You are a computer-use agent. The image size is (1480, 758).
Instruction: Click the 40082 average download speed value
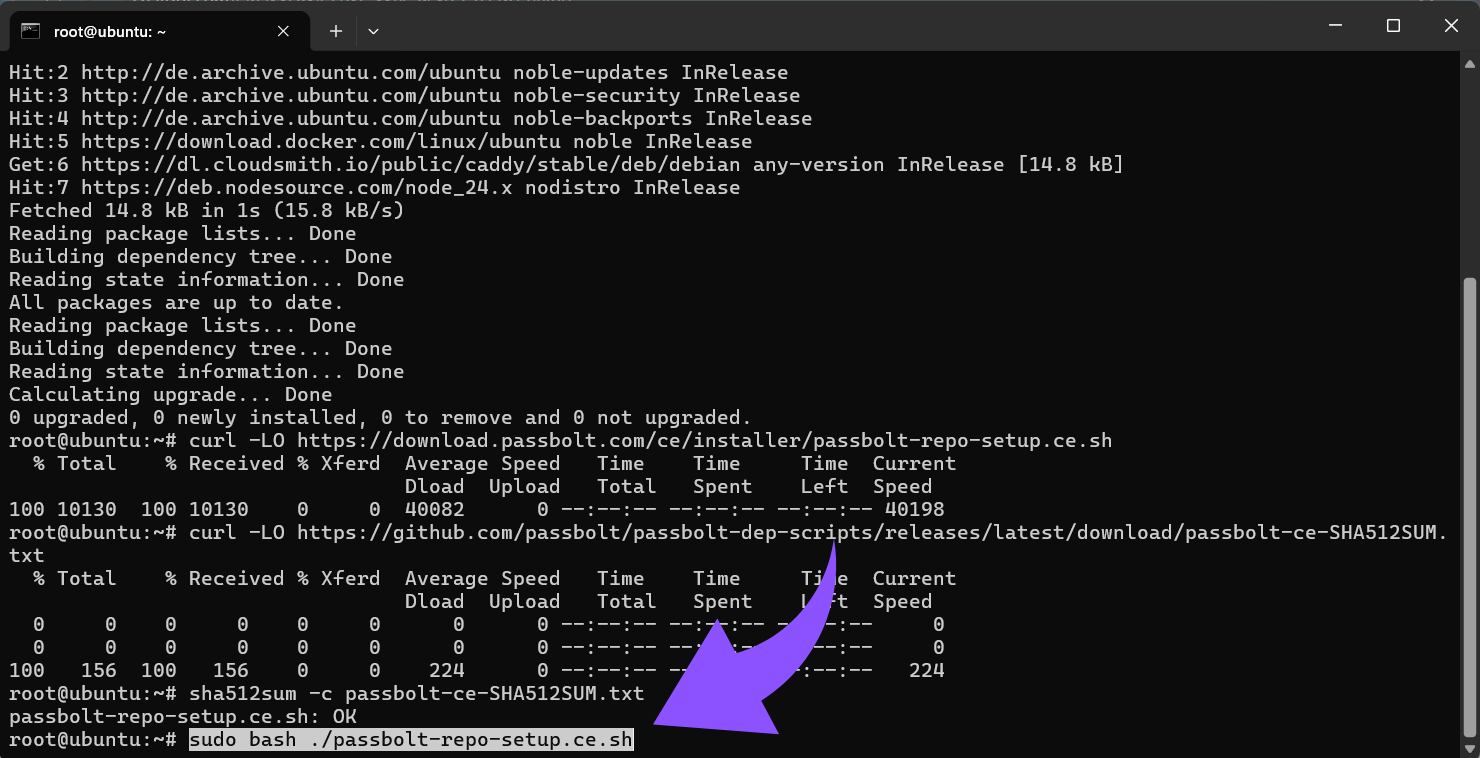(x=435, y=509)
